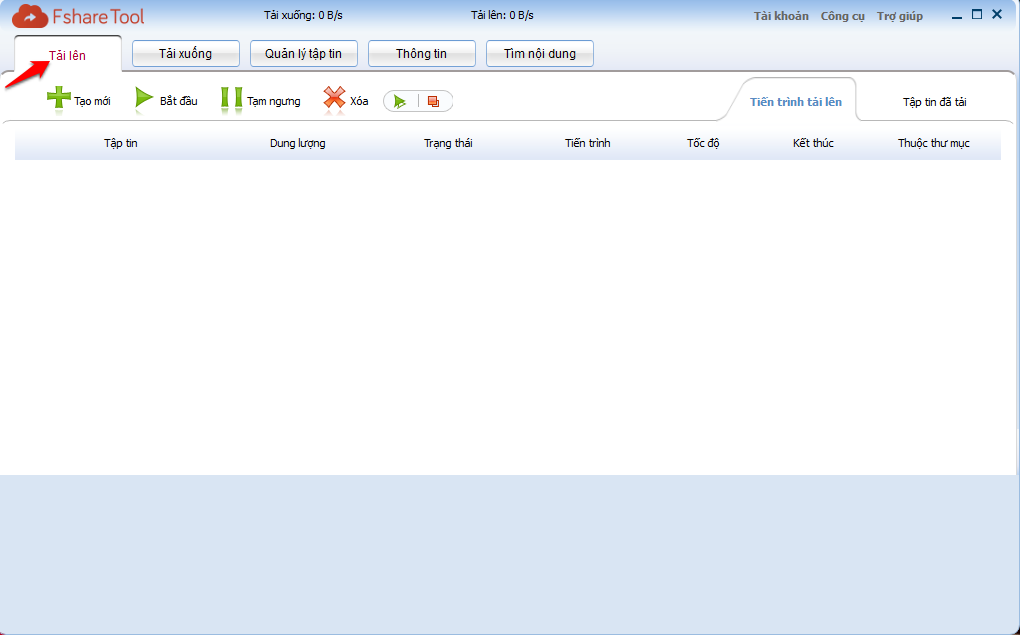The width and height of the screenshot is (1020, 635).
Task: Click the Fshare Tool cloud logo
Action: click(30, 16)
